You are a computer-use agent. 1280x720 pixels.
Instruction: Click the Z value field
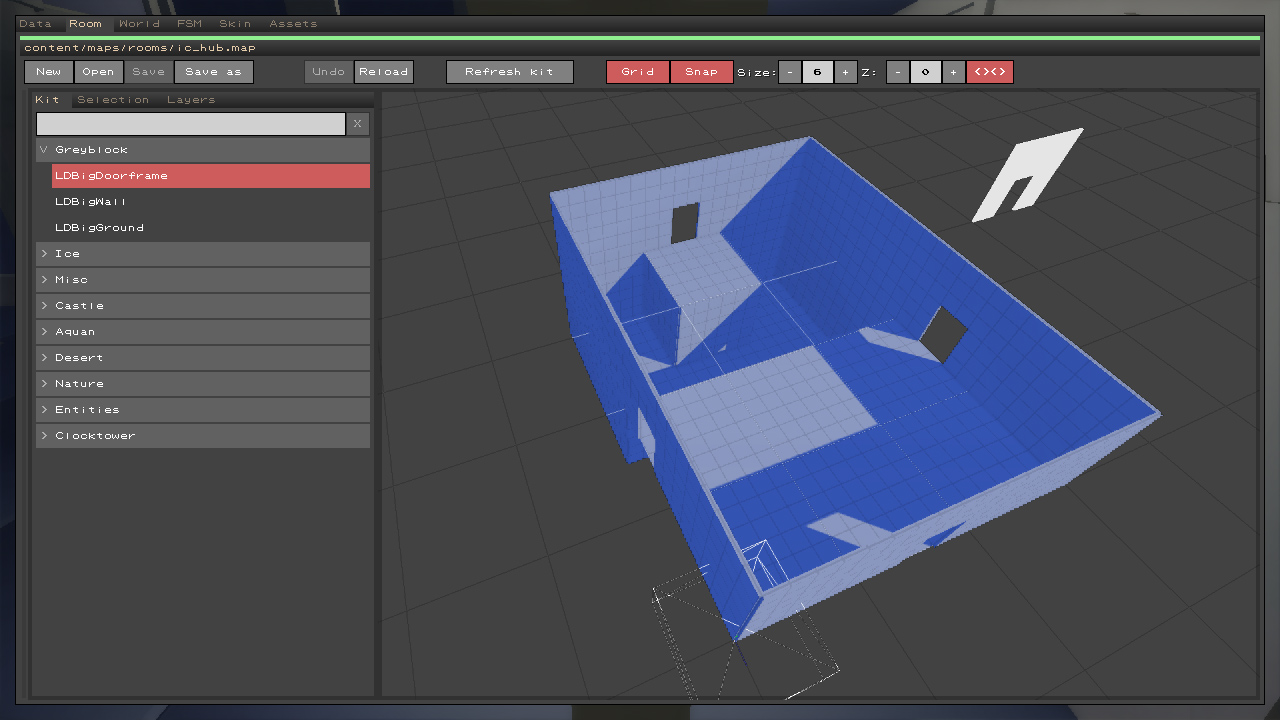(926, 72)
